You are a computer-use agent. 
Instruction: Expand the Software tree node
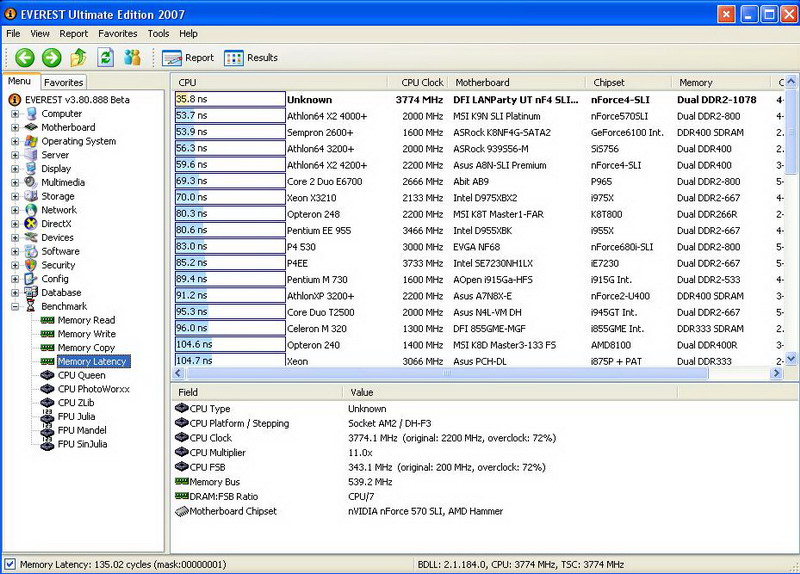coord(15,252)
